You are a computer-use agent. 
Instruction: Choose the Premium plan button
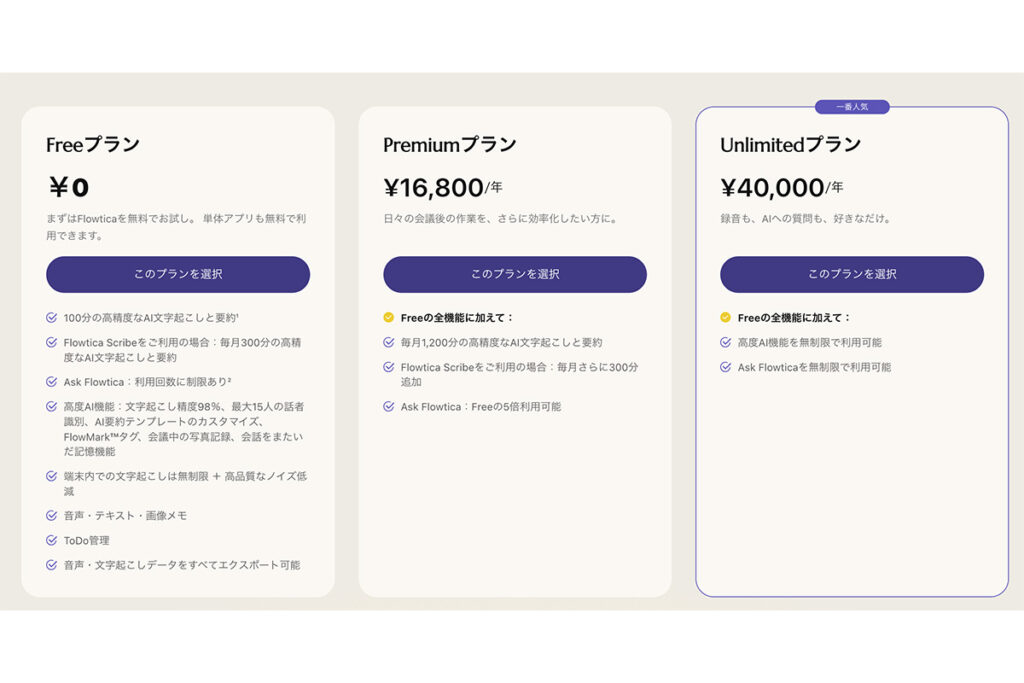[x=515, y=274]
